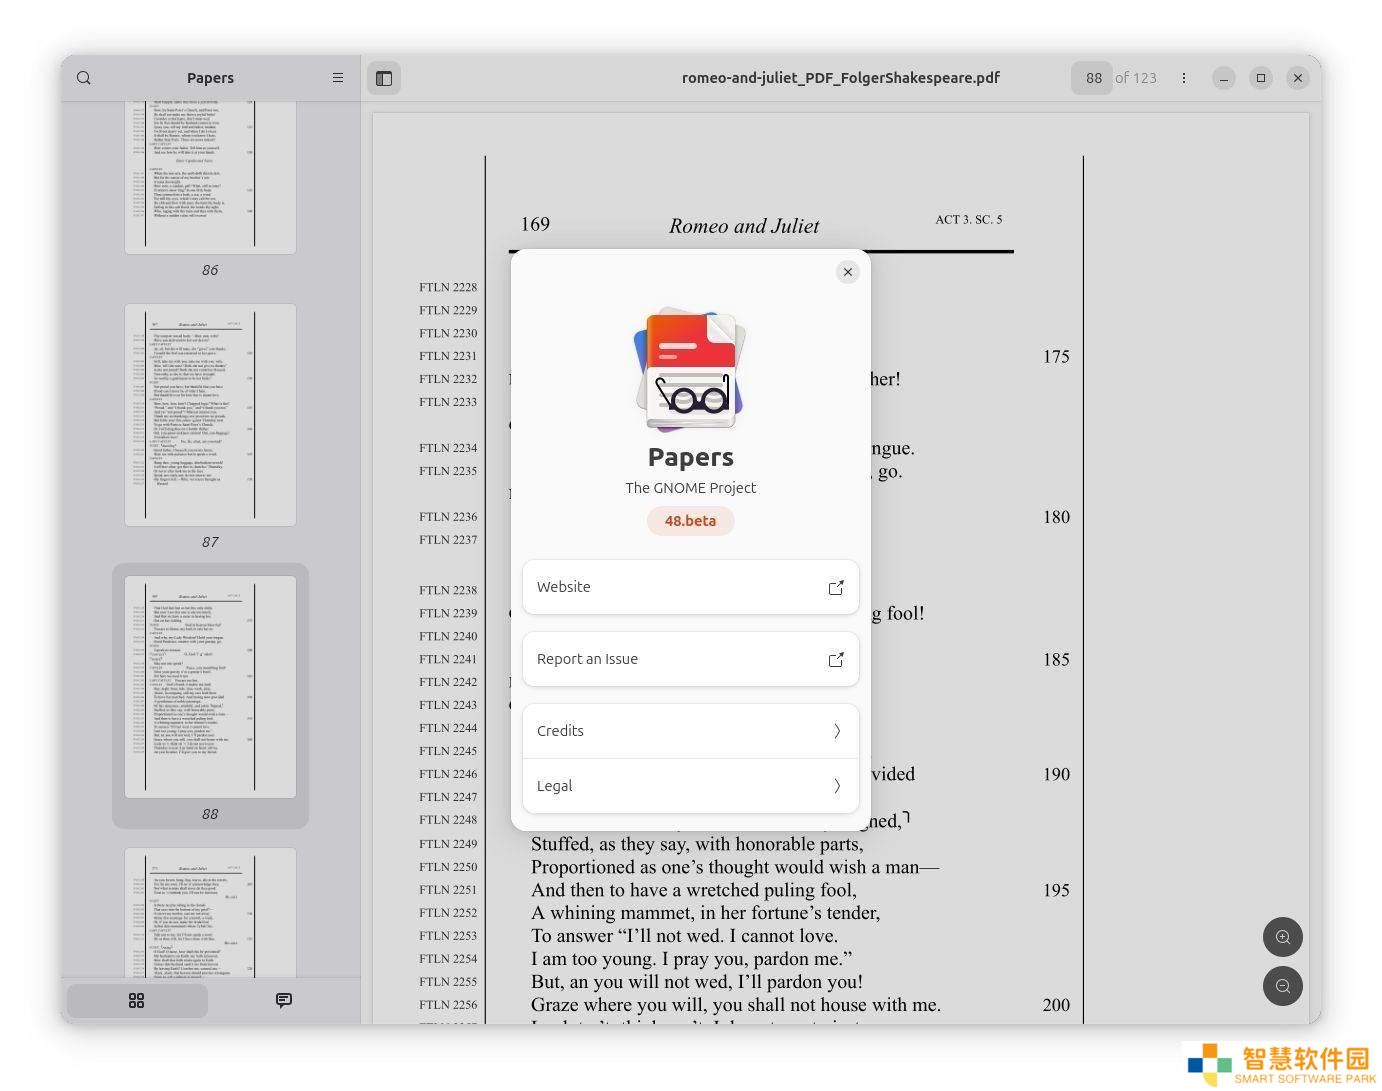Select the page 87 thumbnail
The image size is (1382, 1091).
tap(210, 415)
